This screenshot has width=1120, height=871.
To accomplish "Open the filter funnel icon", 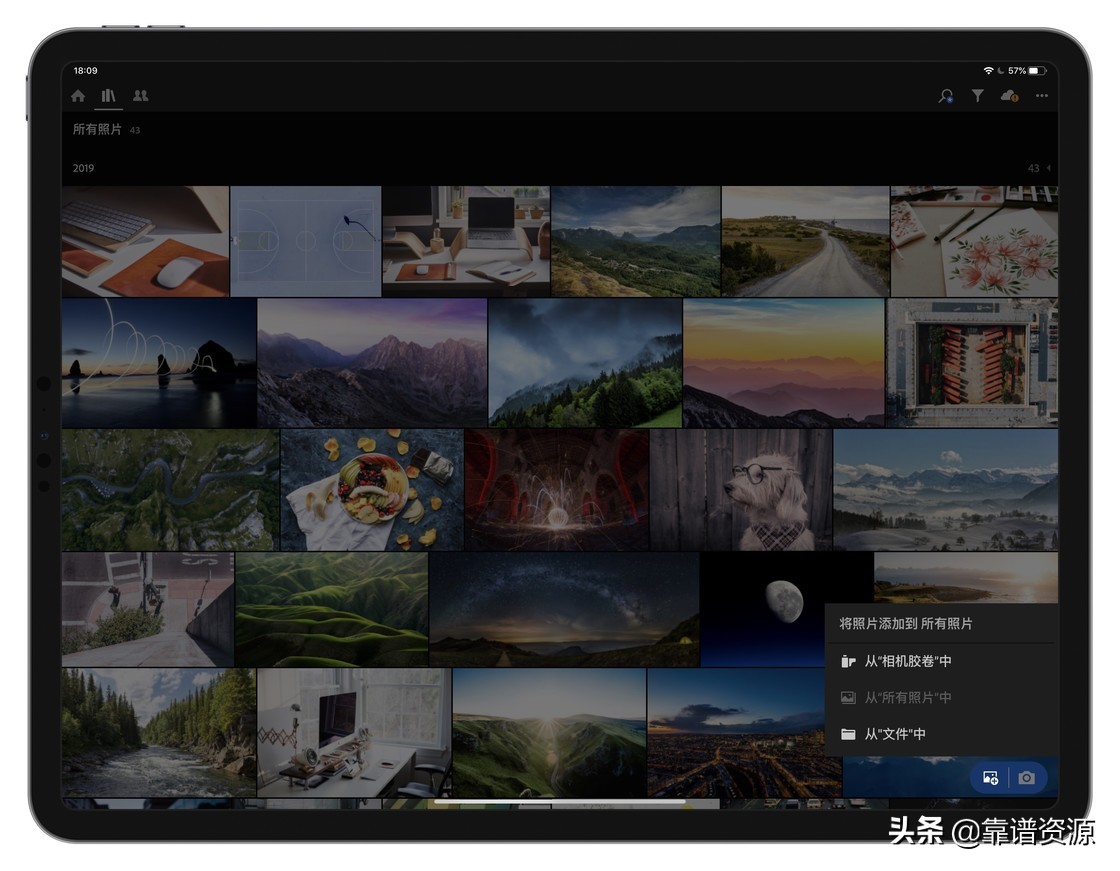I will [977, 96].
